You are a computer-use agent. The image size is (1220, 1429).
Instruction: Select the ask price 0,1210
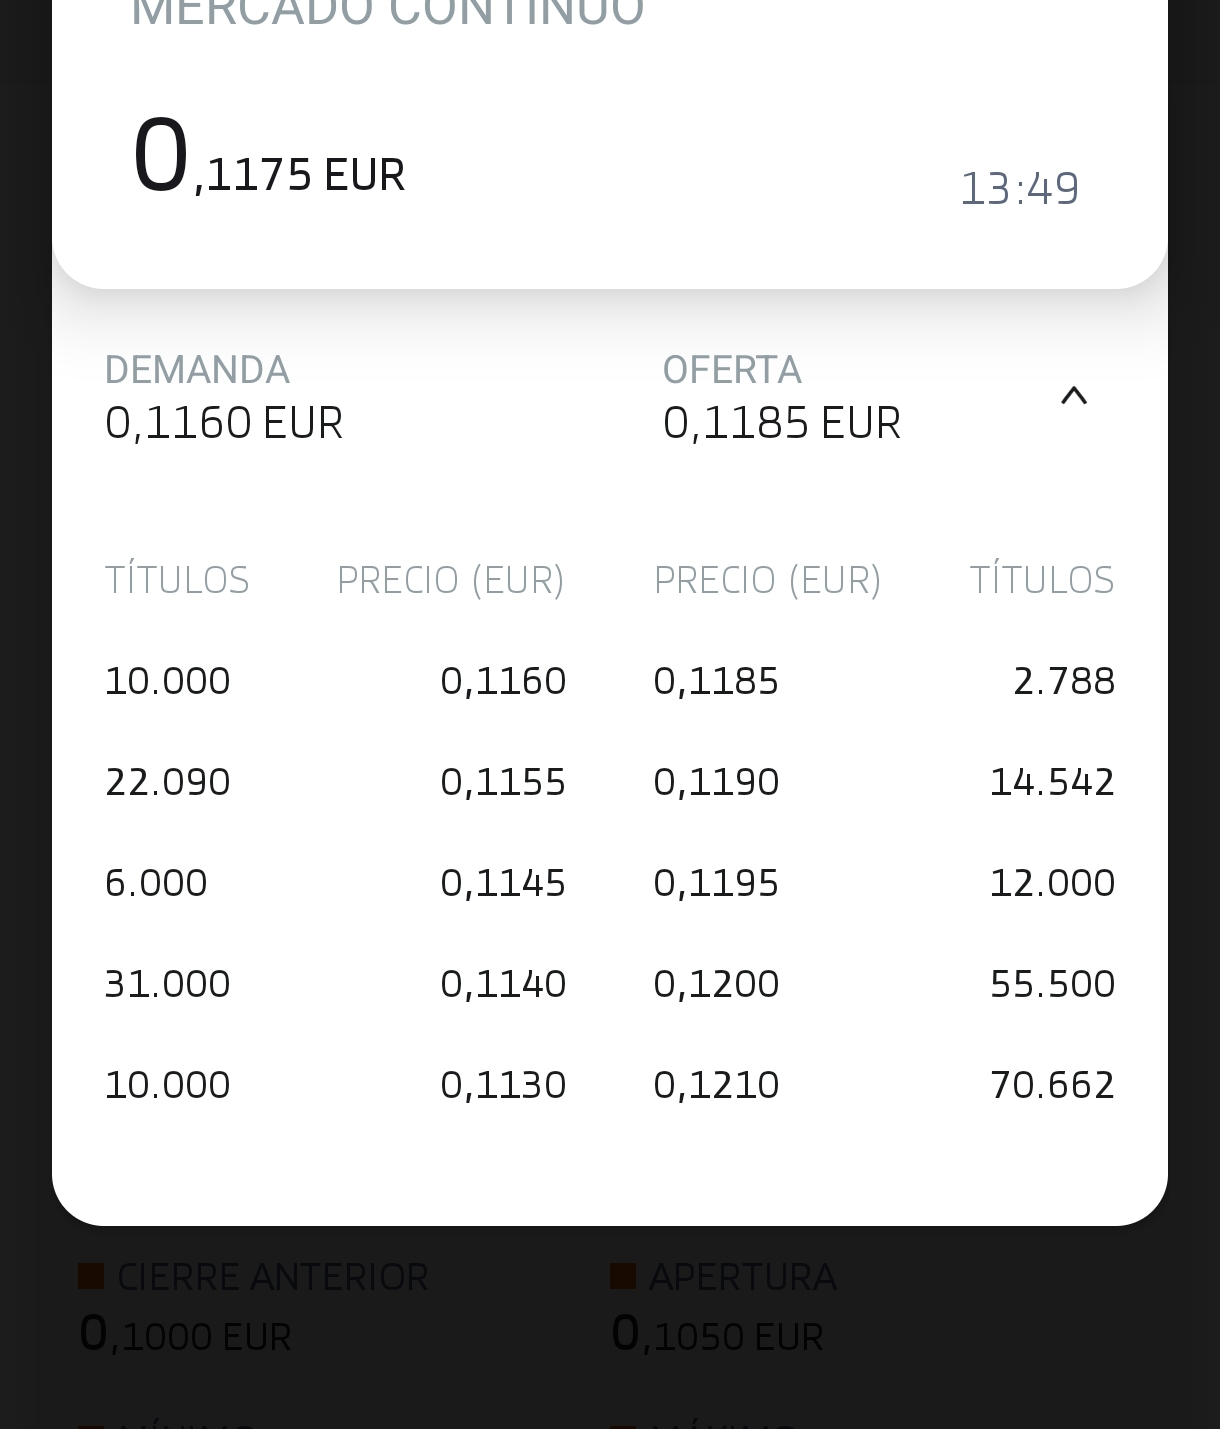tap(716, 1085)
